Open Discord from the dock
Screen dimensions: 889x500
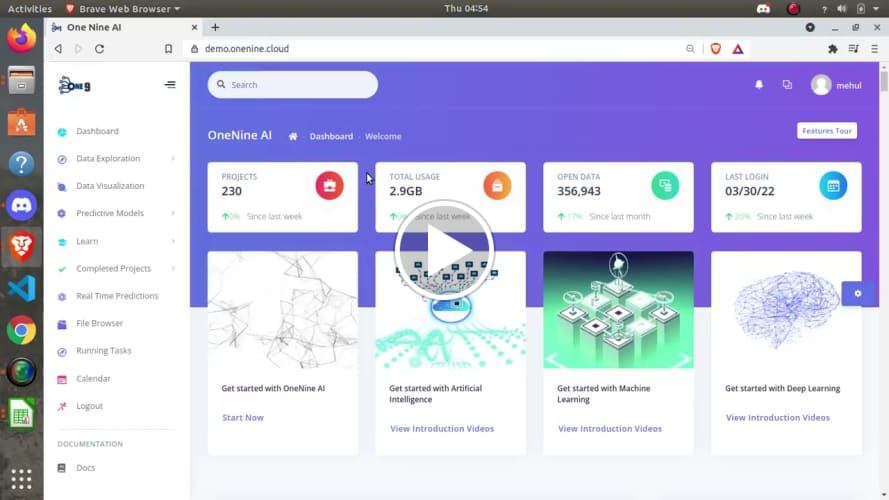(22, 205)
